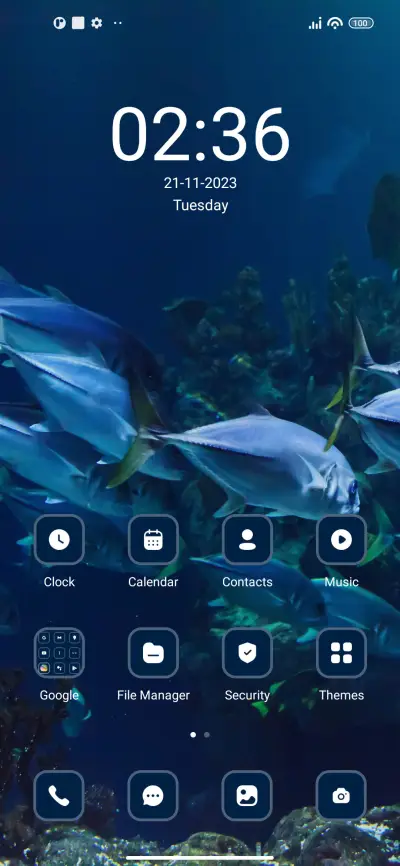400x866 pixels.
Task: Open the Security app
Action: tap(247, 653)
